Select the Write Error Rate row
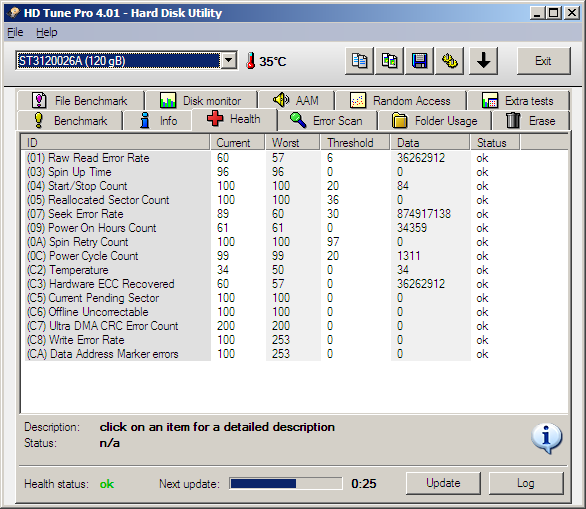This screenshot has height=509, width=586. [295, 340]
